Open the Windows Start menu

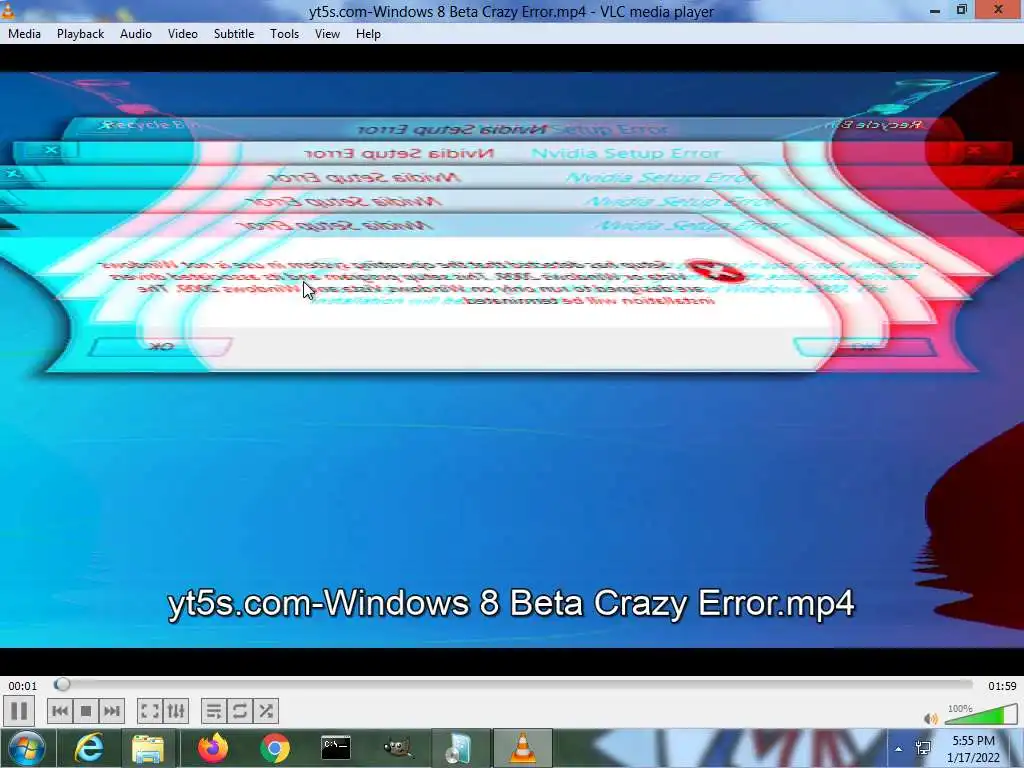click(27, 748)
